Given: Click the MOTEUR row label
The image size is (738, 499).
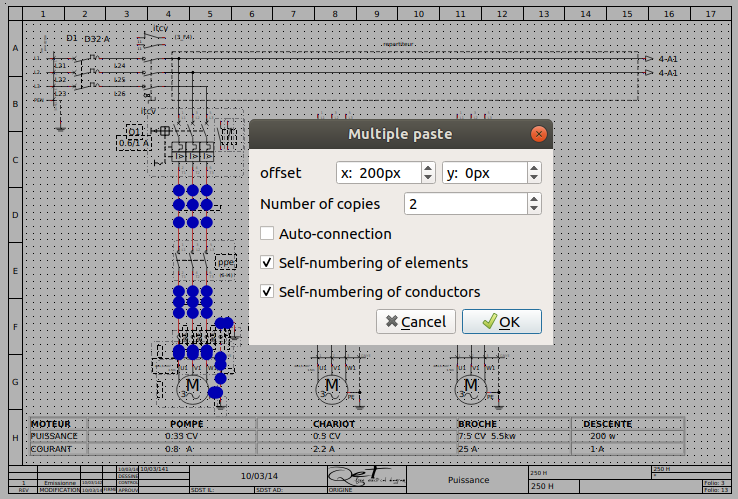Looking at the screenshot, I should (51, 424).
